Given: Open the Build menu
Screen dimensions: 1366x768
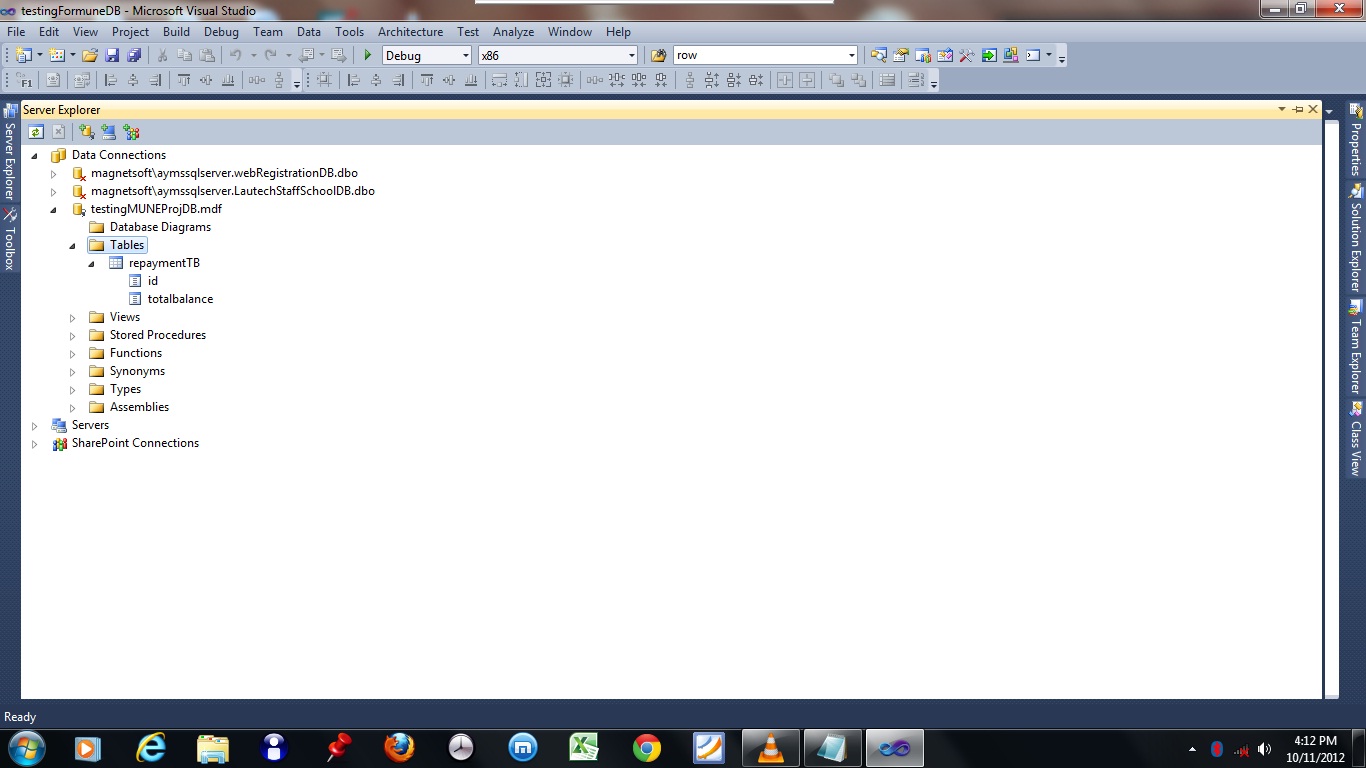Looking at the screenshot, I should (x=176, y=32).
